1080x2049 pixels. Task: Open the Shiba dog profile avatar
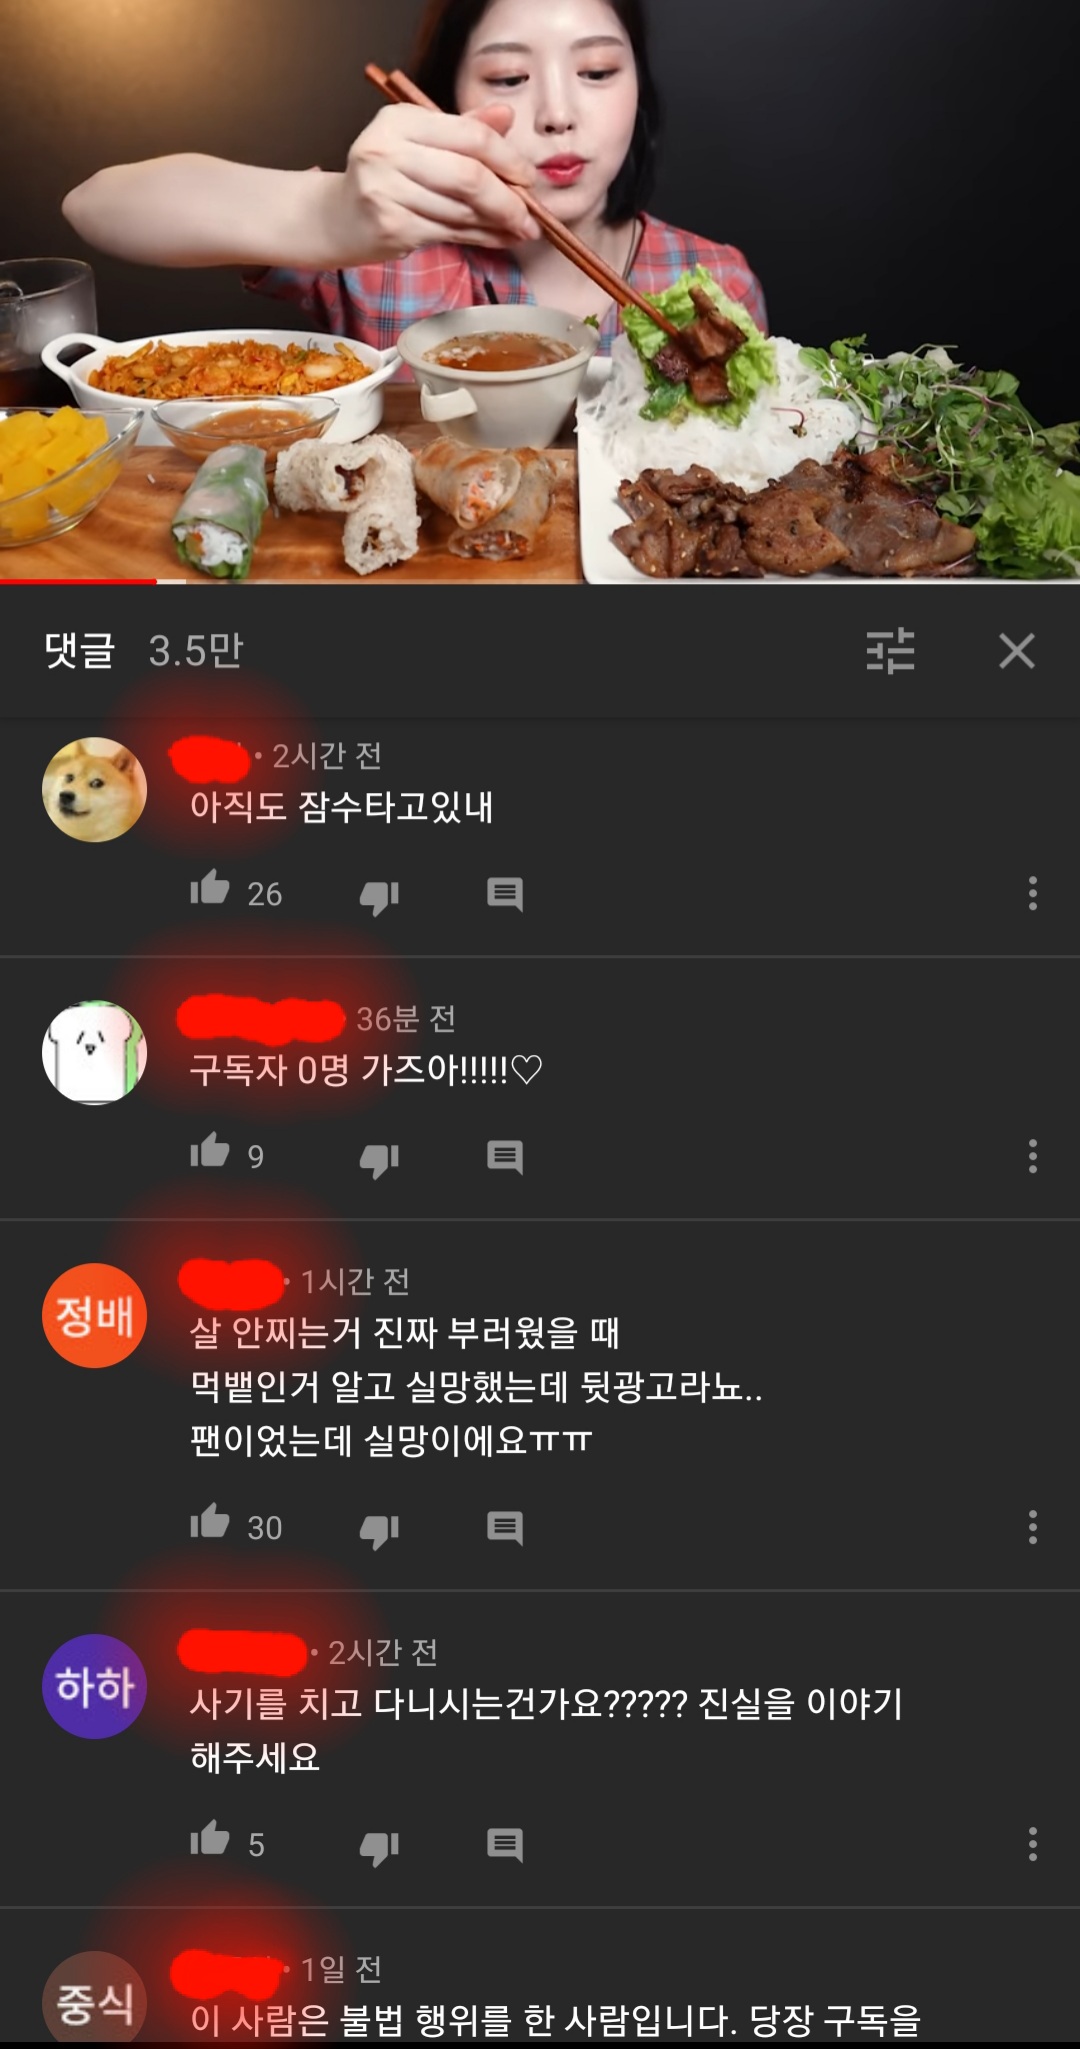(95, 789)
